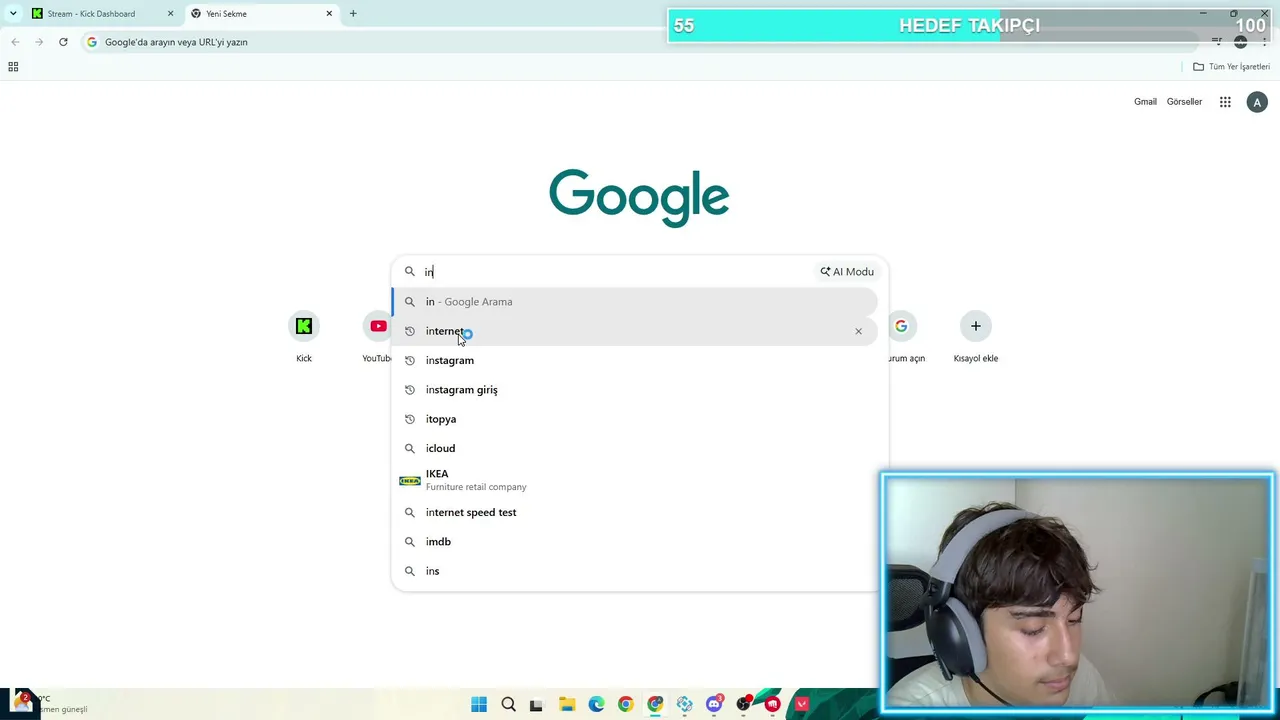This screenshot has width=1280, height=720.
Task: Close the Stream - Kick Dashboard tab
Action: [x=170, y=13]
